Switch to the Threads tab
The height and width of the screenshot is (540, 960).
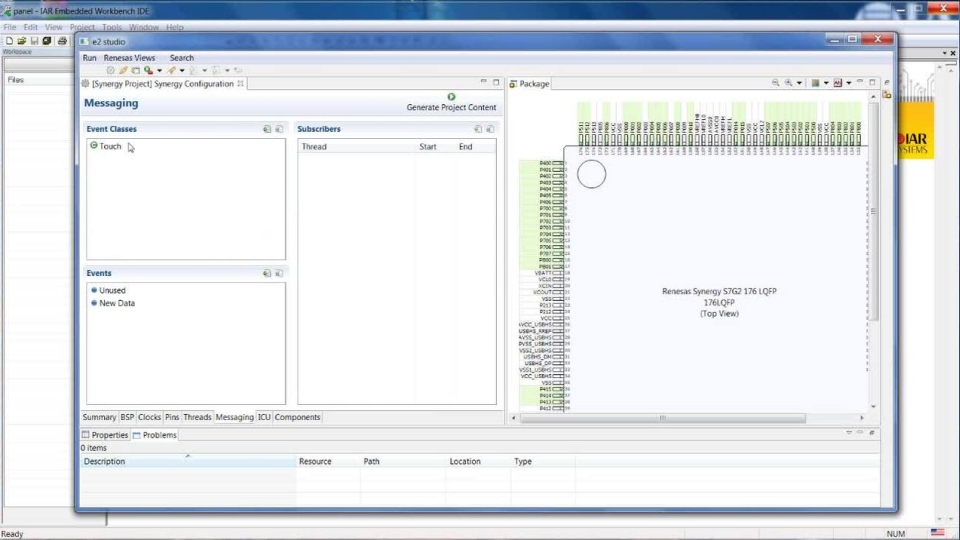(197, 417)
